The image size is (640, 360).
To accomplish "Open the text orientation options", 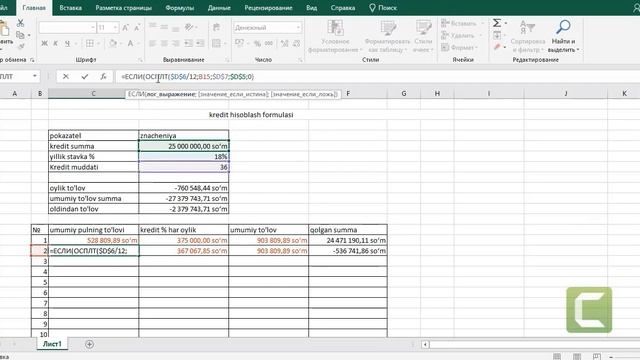I will click(x=189, y=27).
